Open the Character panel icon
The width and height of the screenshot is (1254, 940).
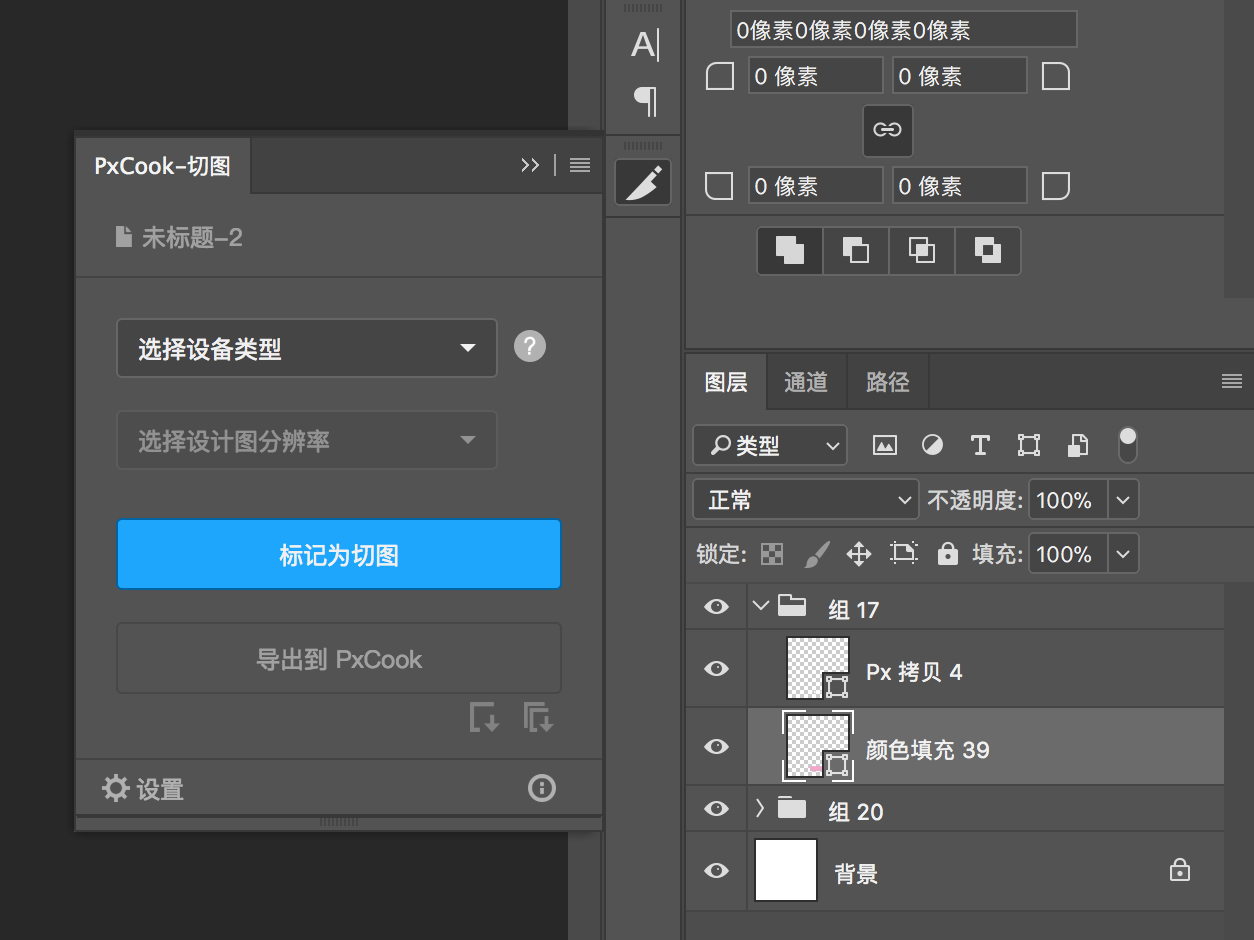tap(644, 46)
